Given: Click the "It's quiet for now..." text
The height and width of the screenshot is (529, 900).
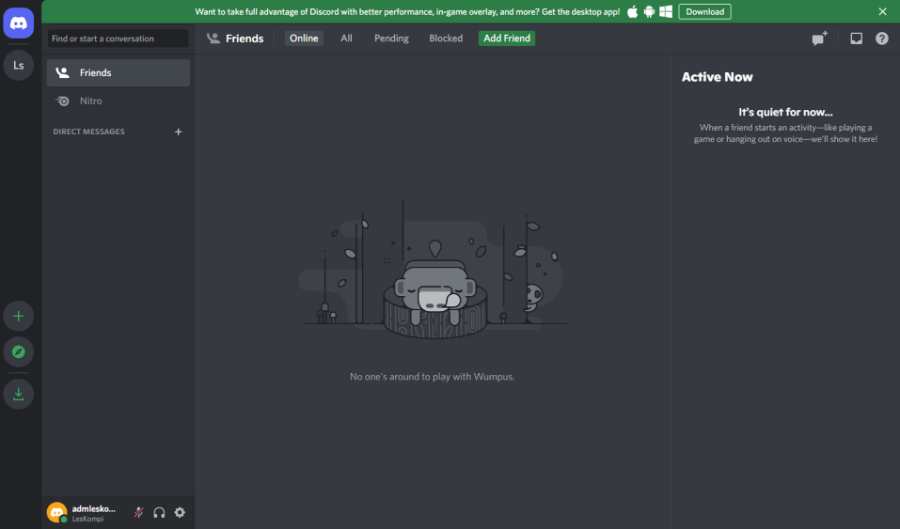Looking at the screenshot, I should (785, 112).
